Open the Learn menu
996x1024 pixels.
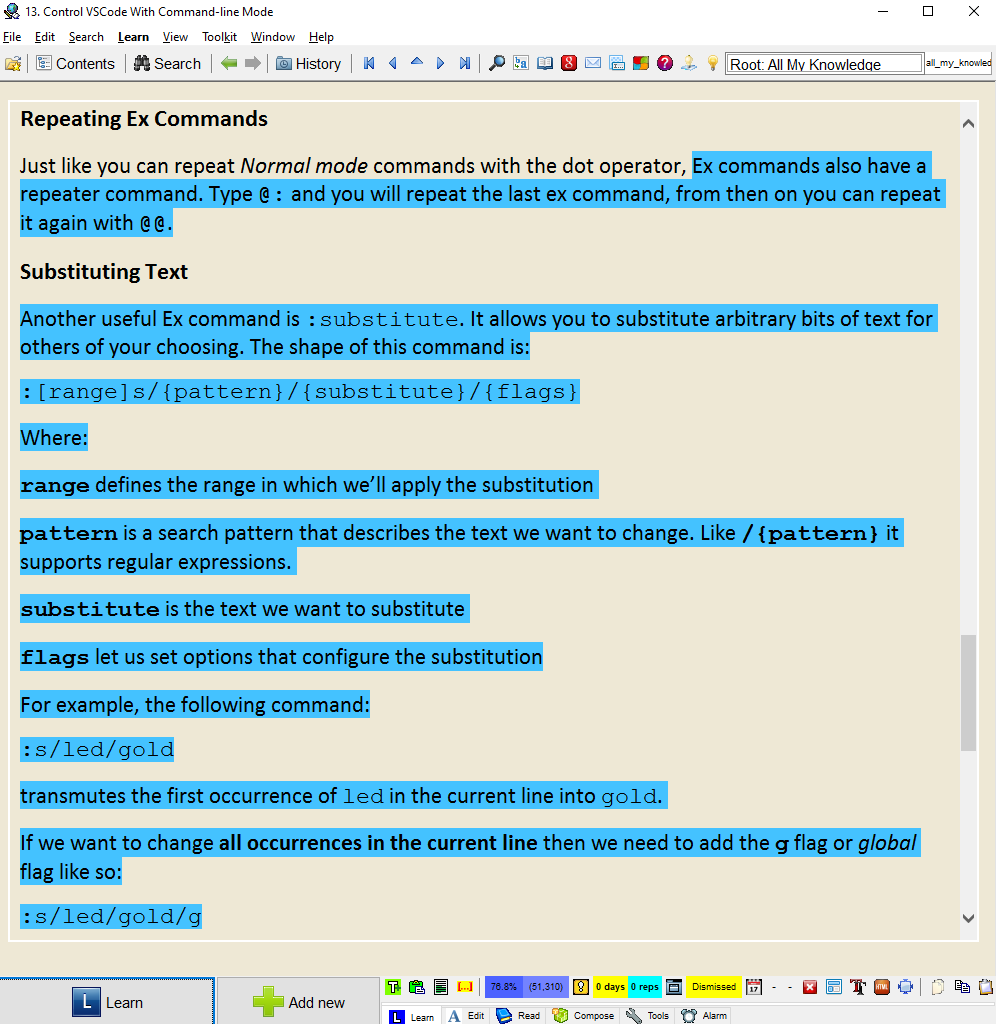click(x=133, y=36)
